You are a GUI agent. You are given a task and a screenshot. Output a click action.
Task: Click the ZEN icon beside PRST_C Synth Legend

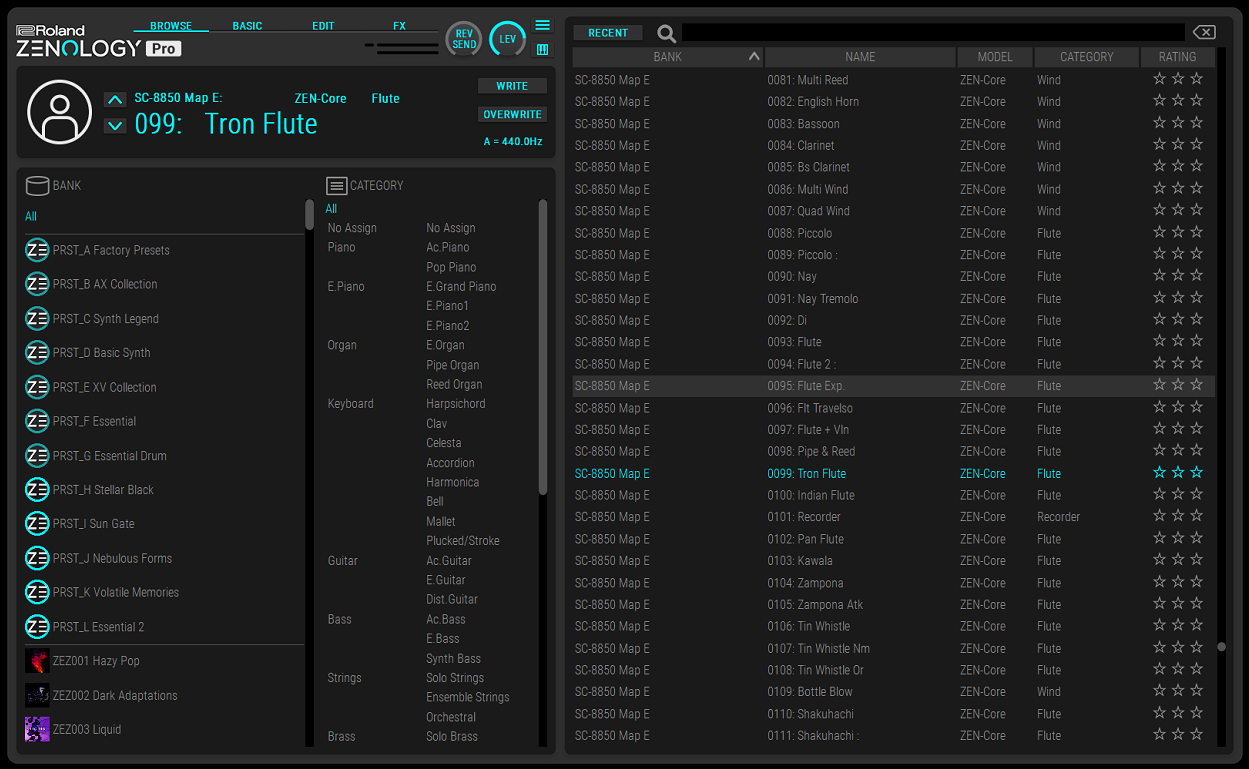pyautogui.click(x=37, y=318)
